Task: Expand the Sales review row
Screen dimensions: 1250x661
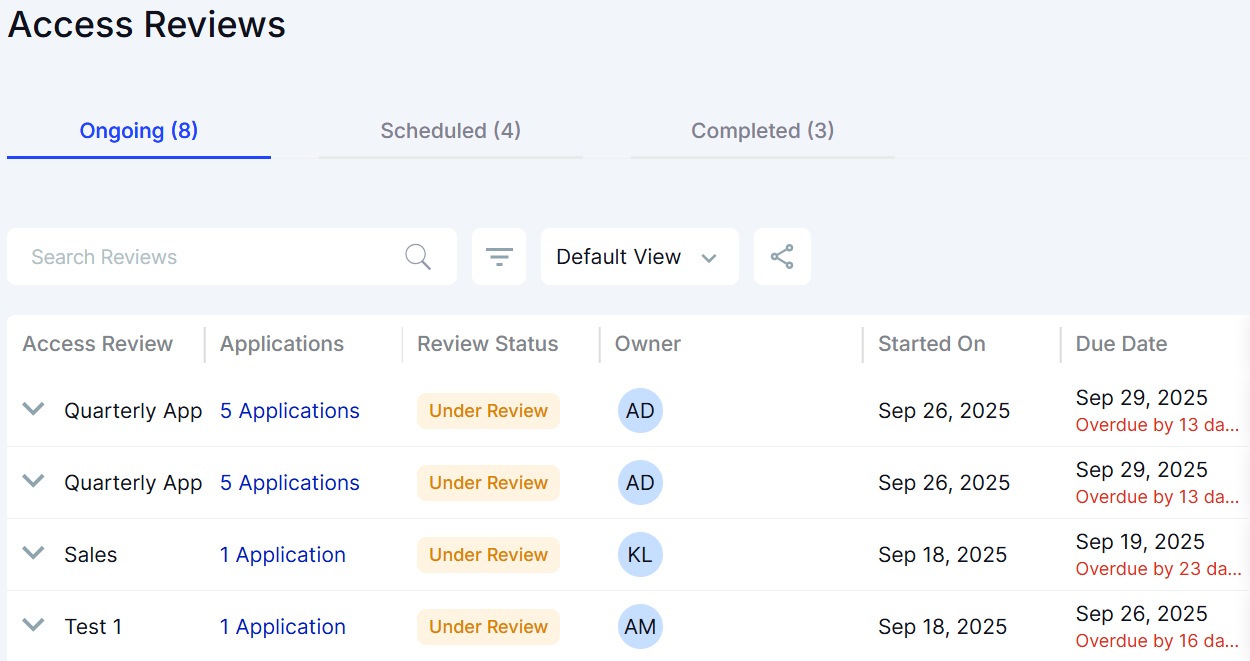Action: [x=33, y=552]
